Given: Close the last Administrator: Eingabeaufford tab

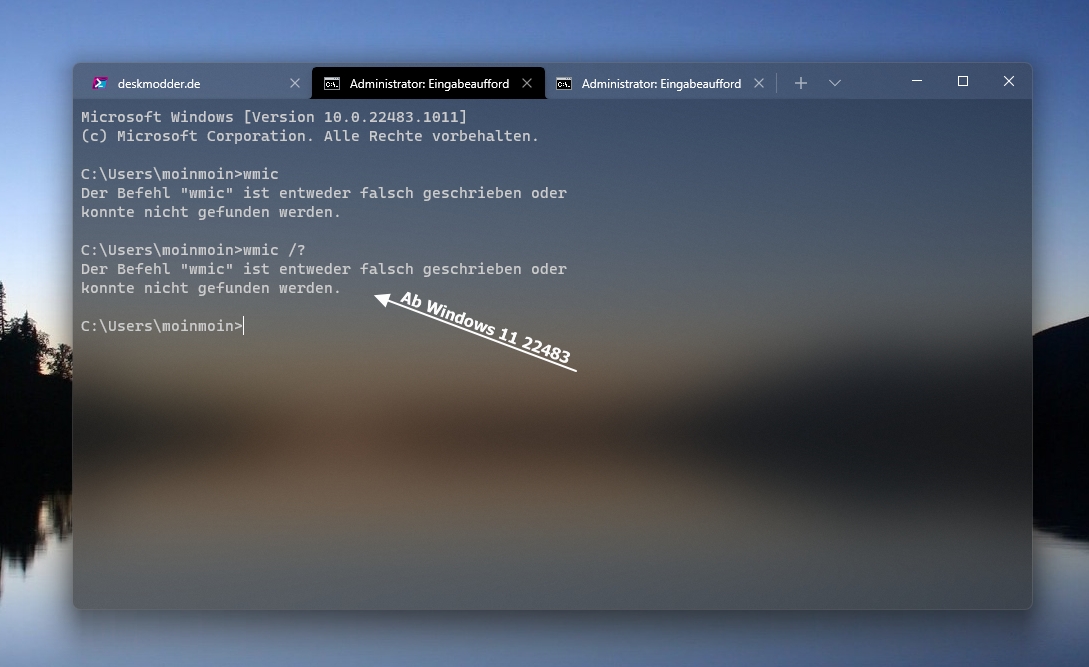Looking at the screenshot, I should pos(759,83).
